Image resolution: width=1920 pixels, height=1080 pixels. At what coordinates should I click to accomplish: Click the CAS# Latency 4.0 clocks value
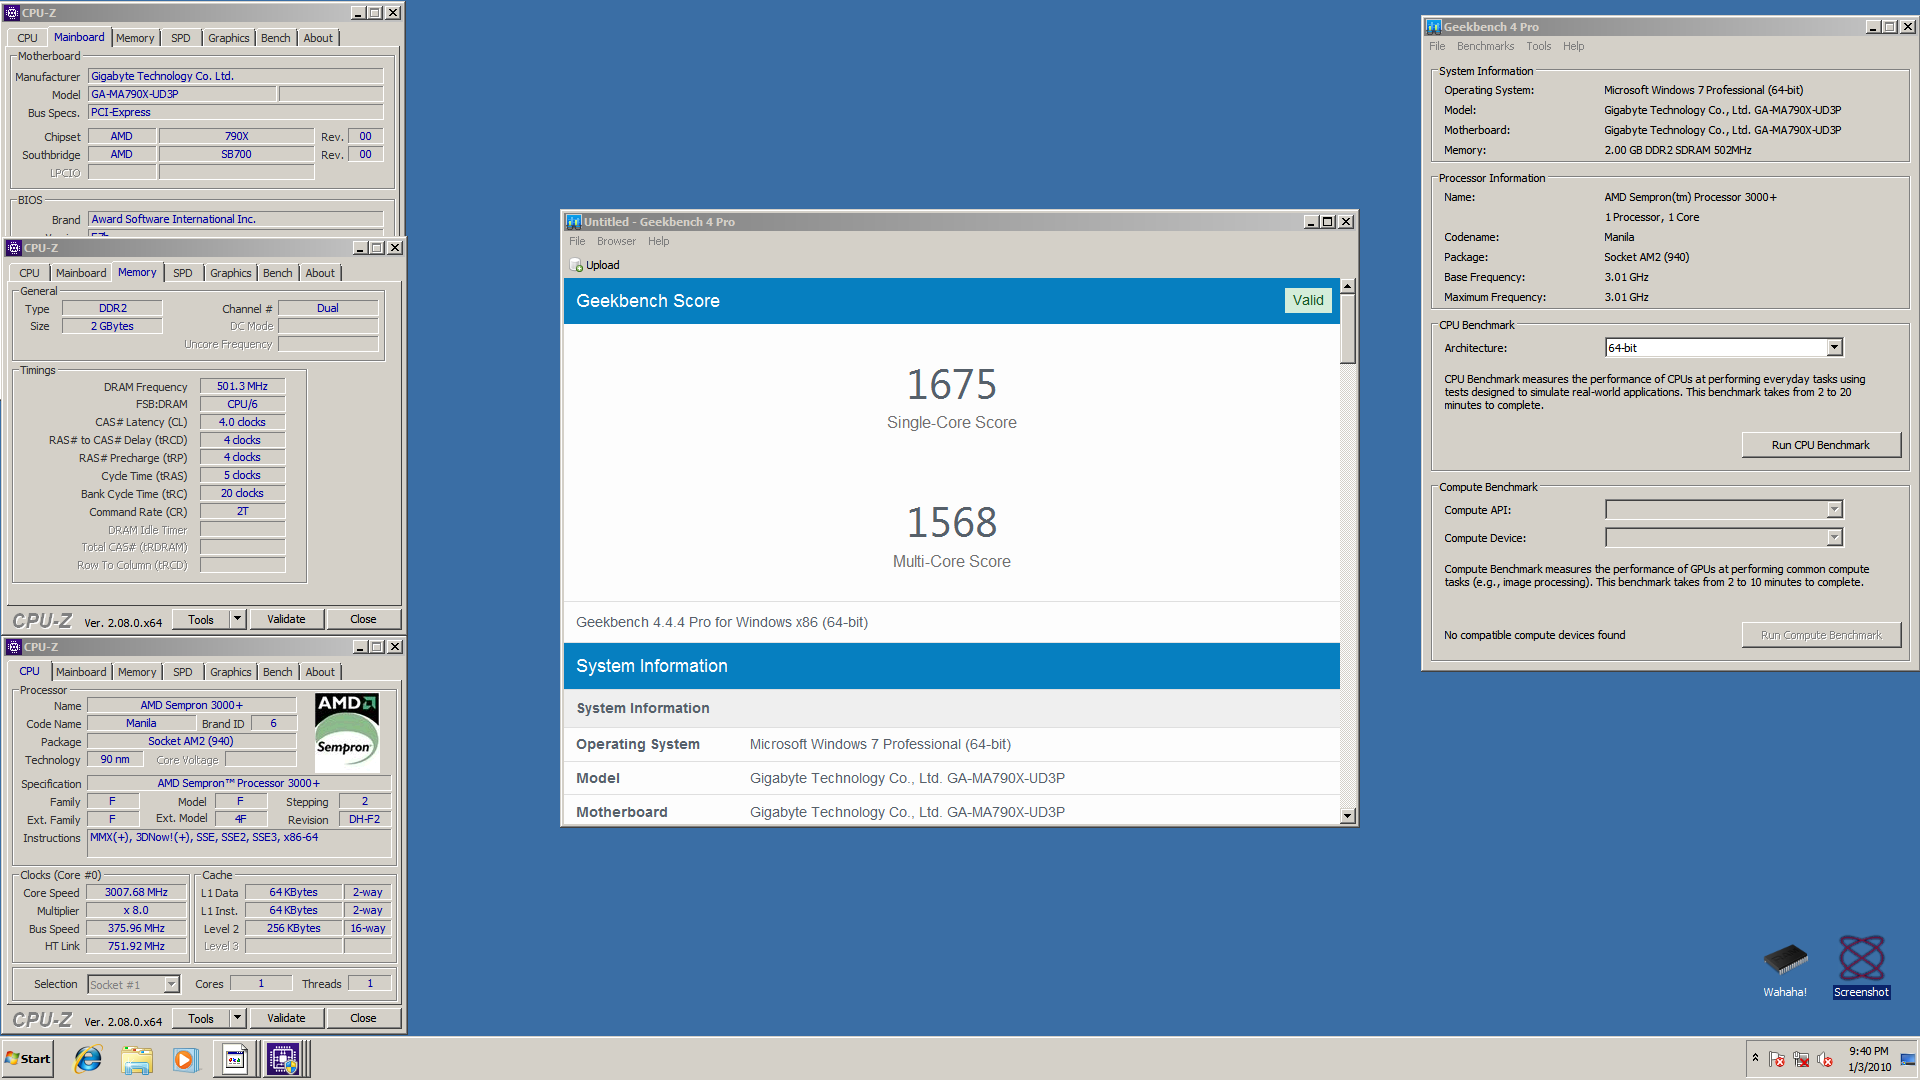(x=242, y=423)
